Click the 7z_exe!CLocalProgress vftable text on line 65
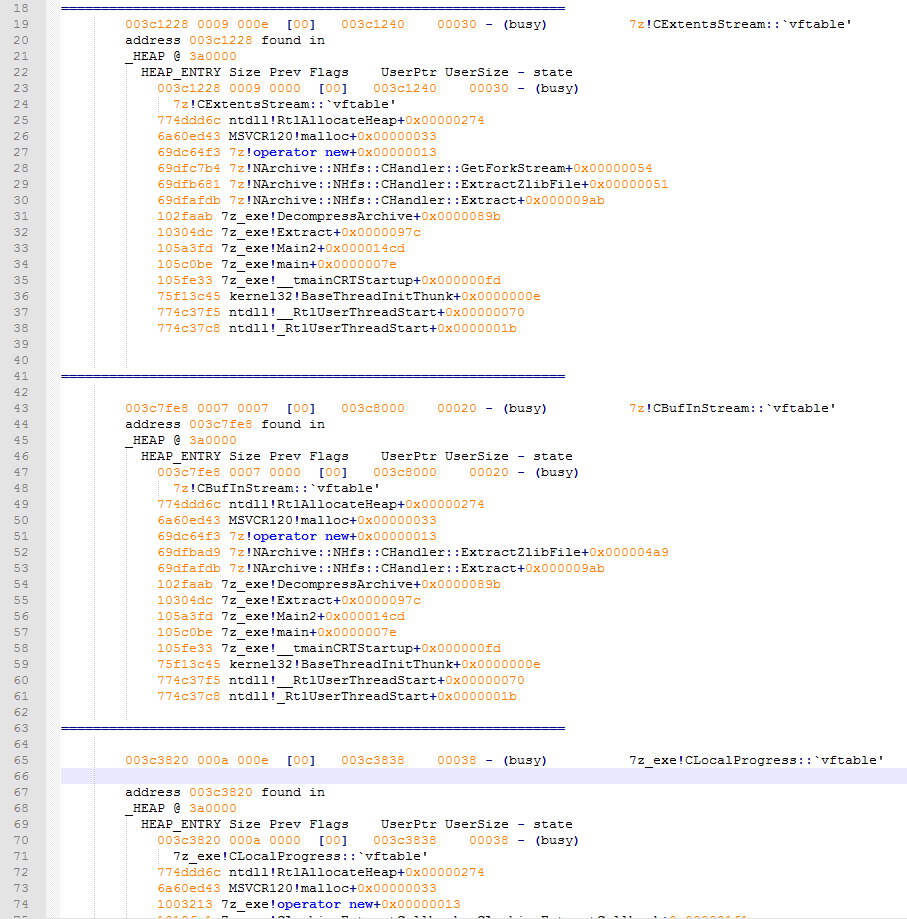The width and height of the screenshot is (907, 919). pyautogui.click(x=756, y=760)
